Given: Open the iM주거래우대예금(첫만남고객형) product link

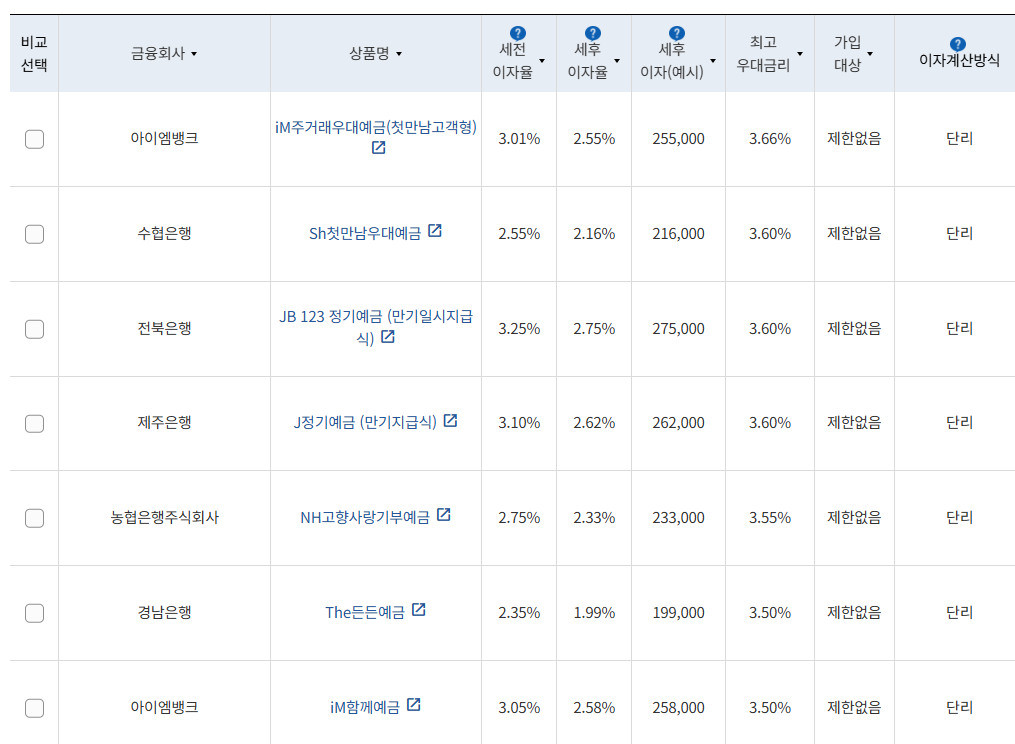Looking at the screenshot, I should click(x=375, y=127).
